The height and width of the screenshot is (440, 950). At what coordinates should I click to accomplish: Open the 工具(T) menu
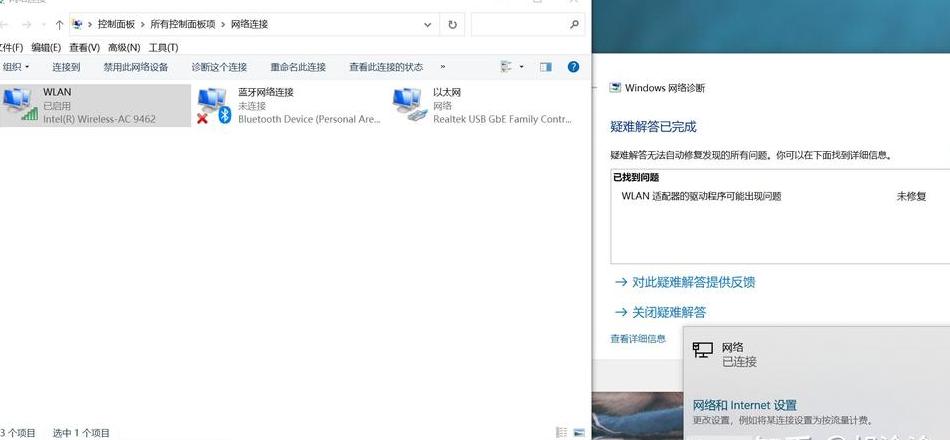click(164, 47)
